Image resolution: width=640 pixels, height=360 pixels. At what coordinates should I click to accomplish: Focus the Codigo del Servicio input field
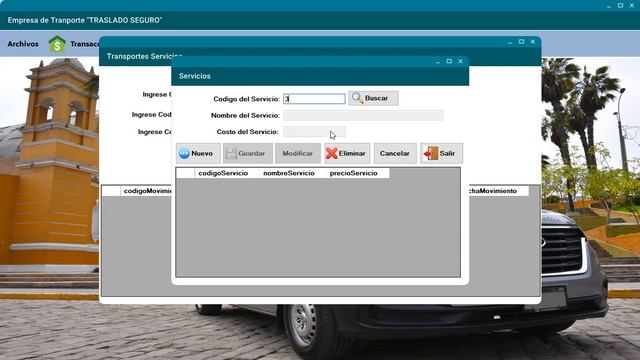coord(314,98)
